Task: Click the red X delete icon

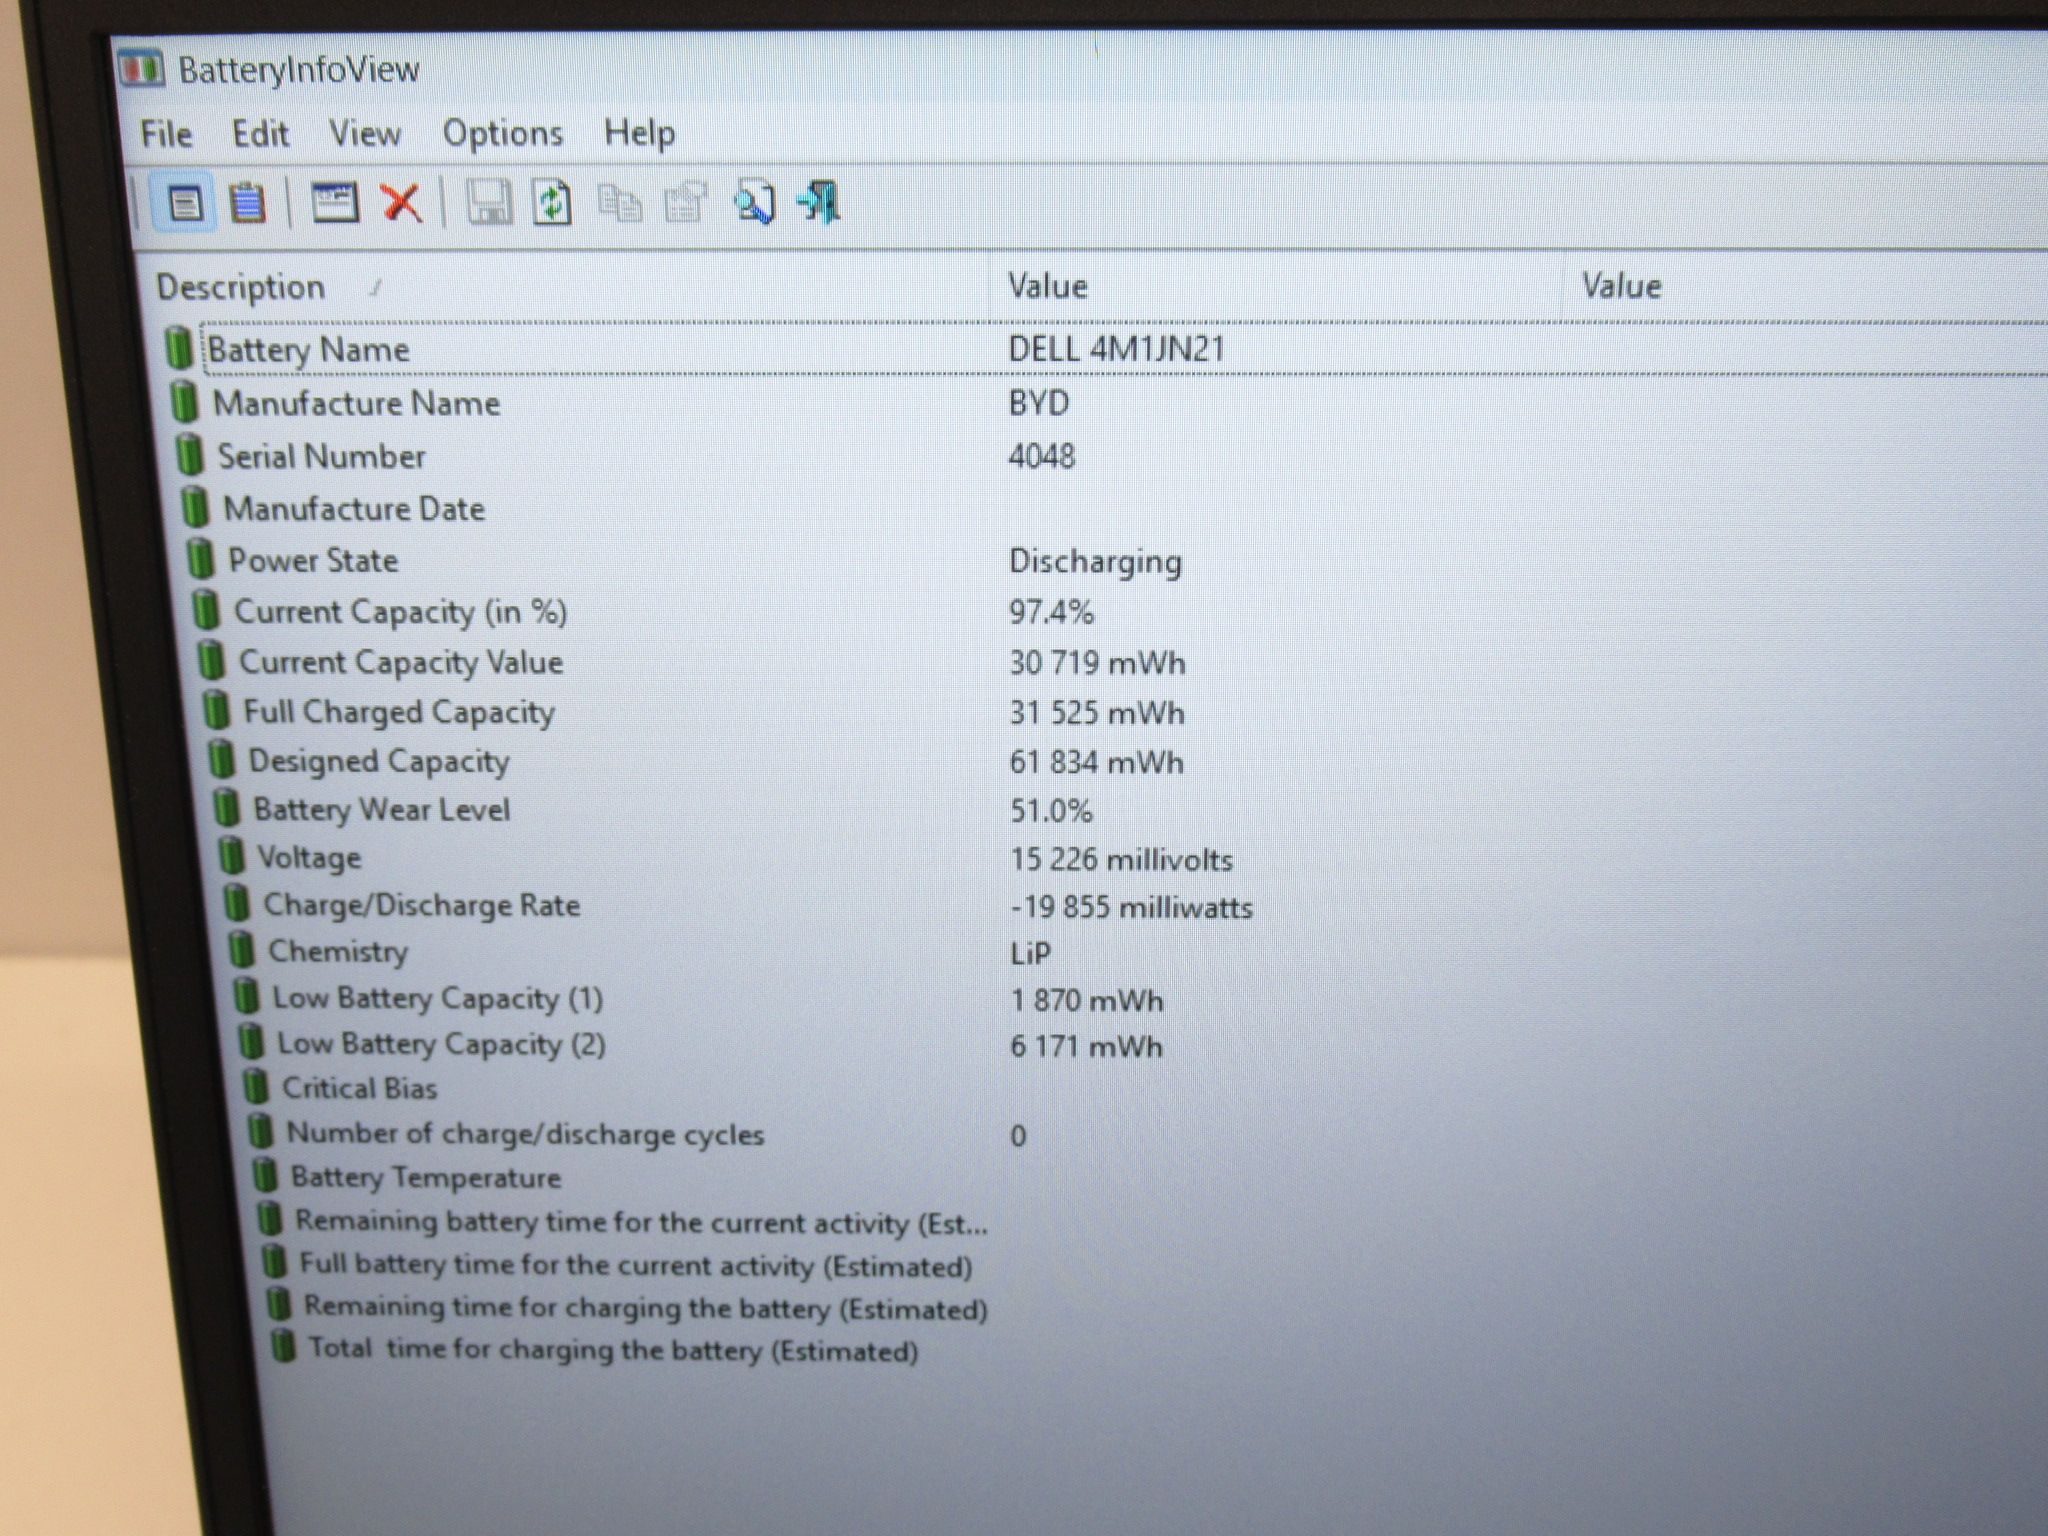Action: click(401, 203)
